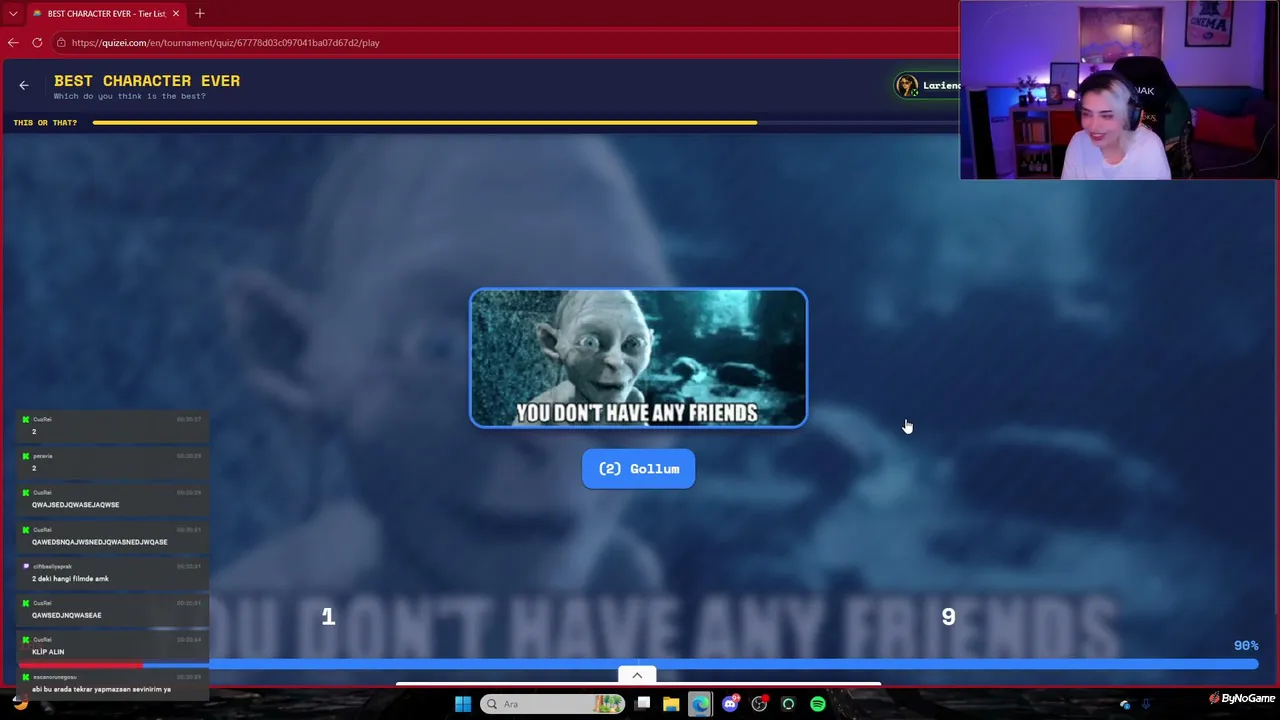Expand the bottom panel chevron-up handle

[x=637, y=675]
